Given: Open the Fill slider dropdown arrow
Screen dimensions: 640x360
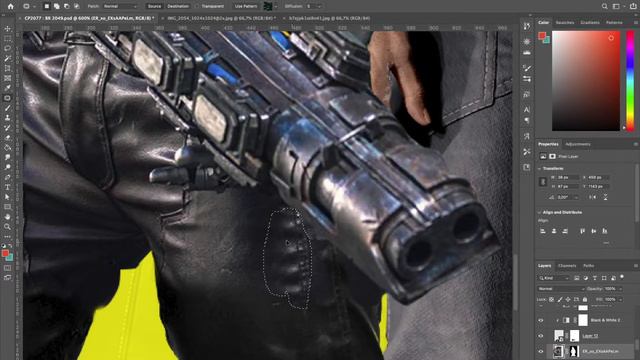Looking at the screenshot, I should (620, 300).
